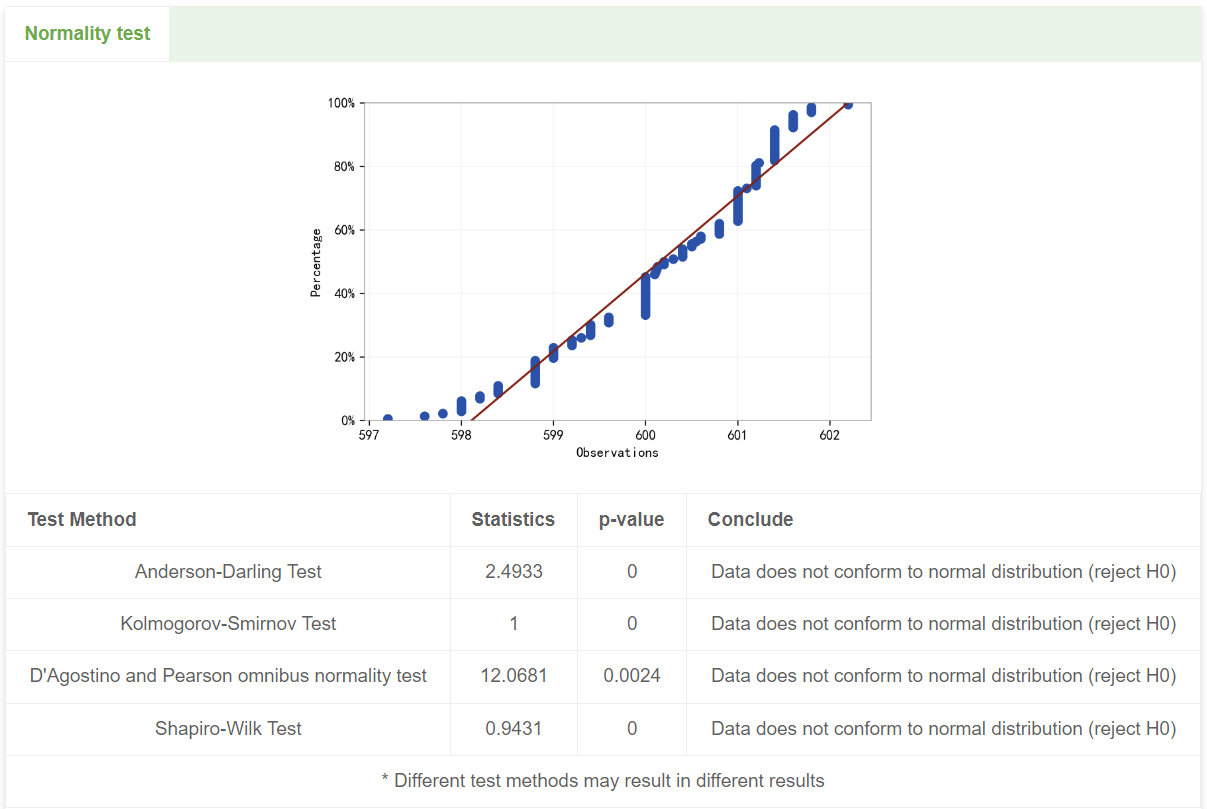The image size is (1207, 809).
Task: Click the footnote about differing test results
Action: (x=603, y=778)
